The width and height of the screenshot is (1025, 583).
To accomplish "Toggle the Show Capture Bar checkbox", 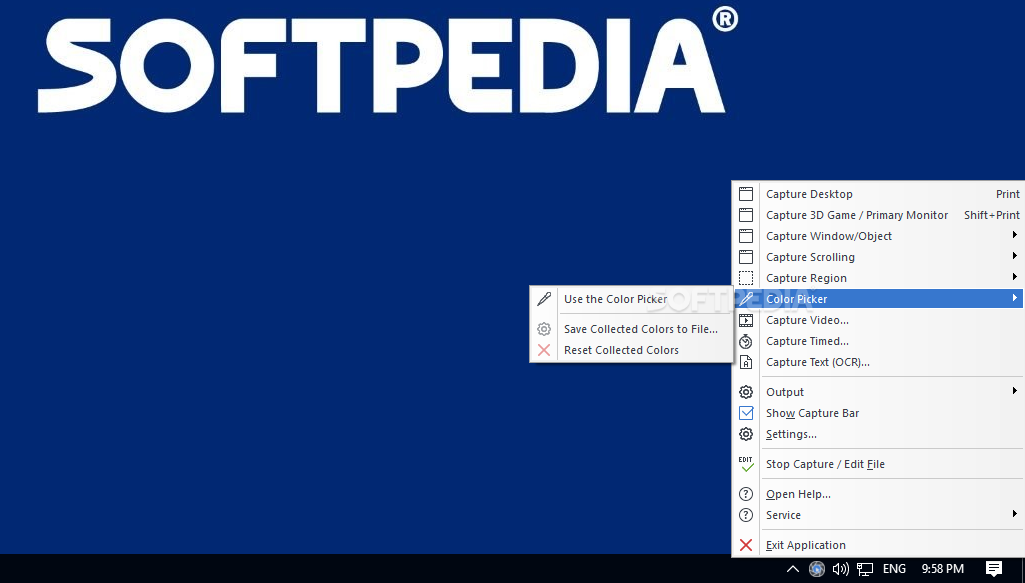I will (x=746, y=413).
